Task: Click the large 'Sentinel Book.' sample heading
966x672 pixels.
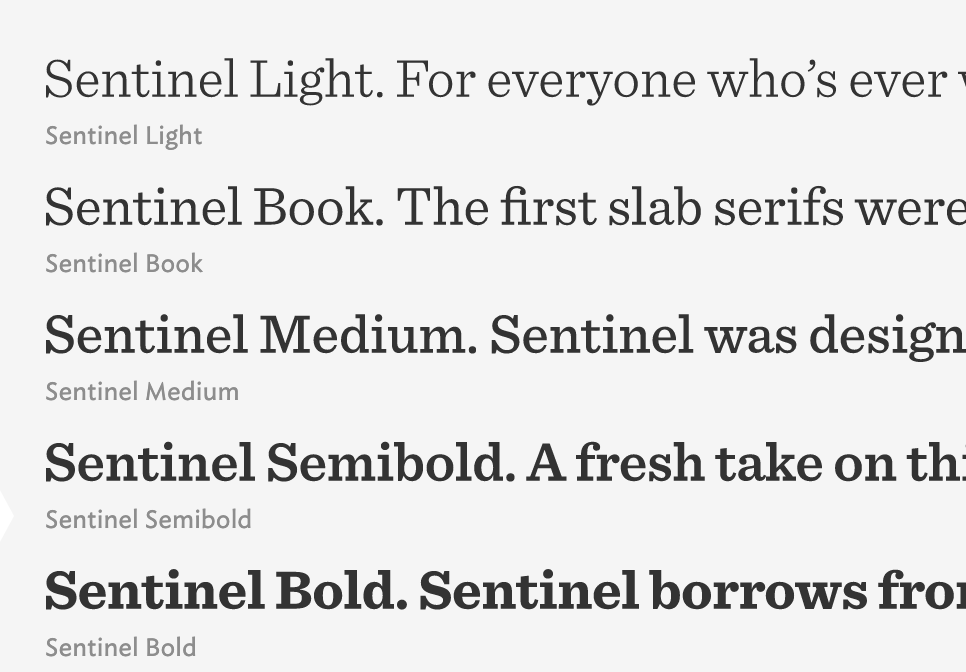Action: pos(213,208)
